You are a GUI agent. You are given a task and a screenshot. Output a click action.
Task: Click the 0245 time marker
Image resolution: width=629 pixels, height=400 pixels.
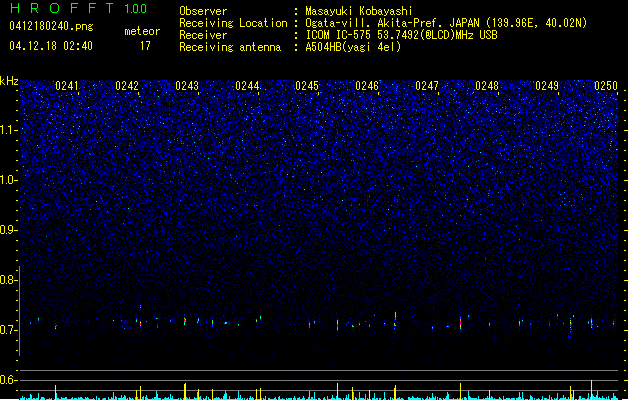(x=307, y=86)
